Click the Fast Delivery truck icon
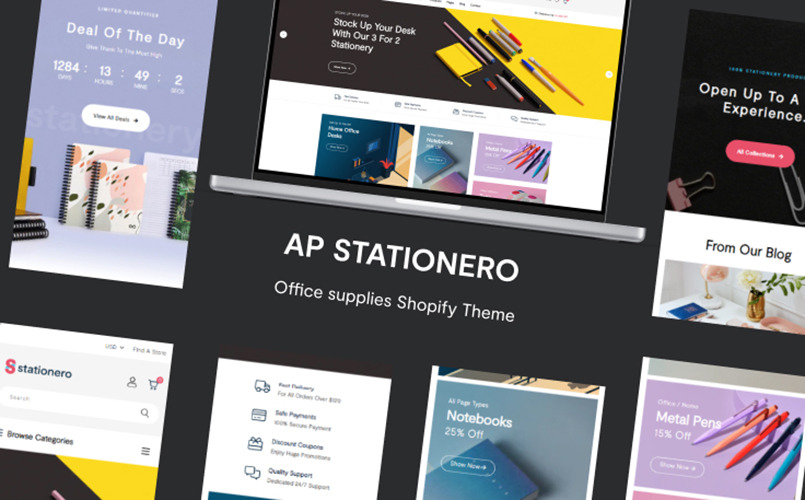Screen dimensions: 805x500 click(262, 386)
